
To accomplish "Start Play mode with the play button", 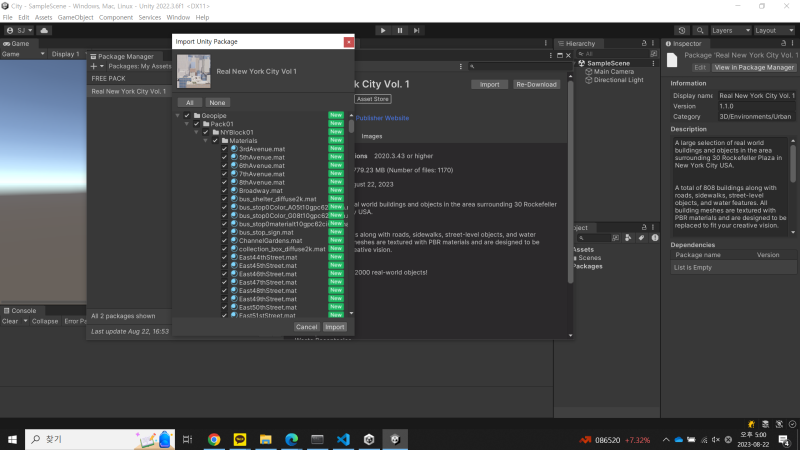I will 383,31.
